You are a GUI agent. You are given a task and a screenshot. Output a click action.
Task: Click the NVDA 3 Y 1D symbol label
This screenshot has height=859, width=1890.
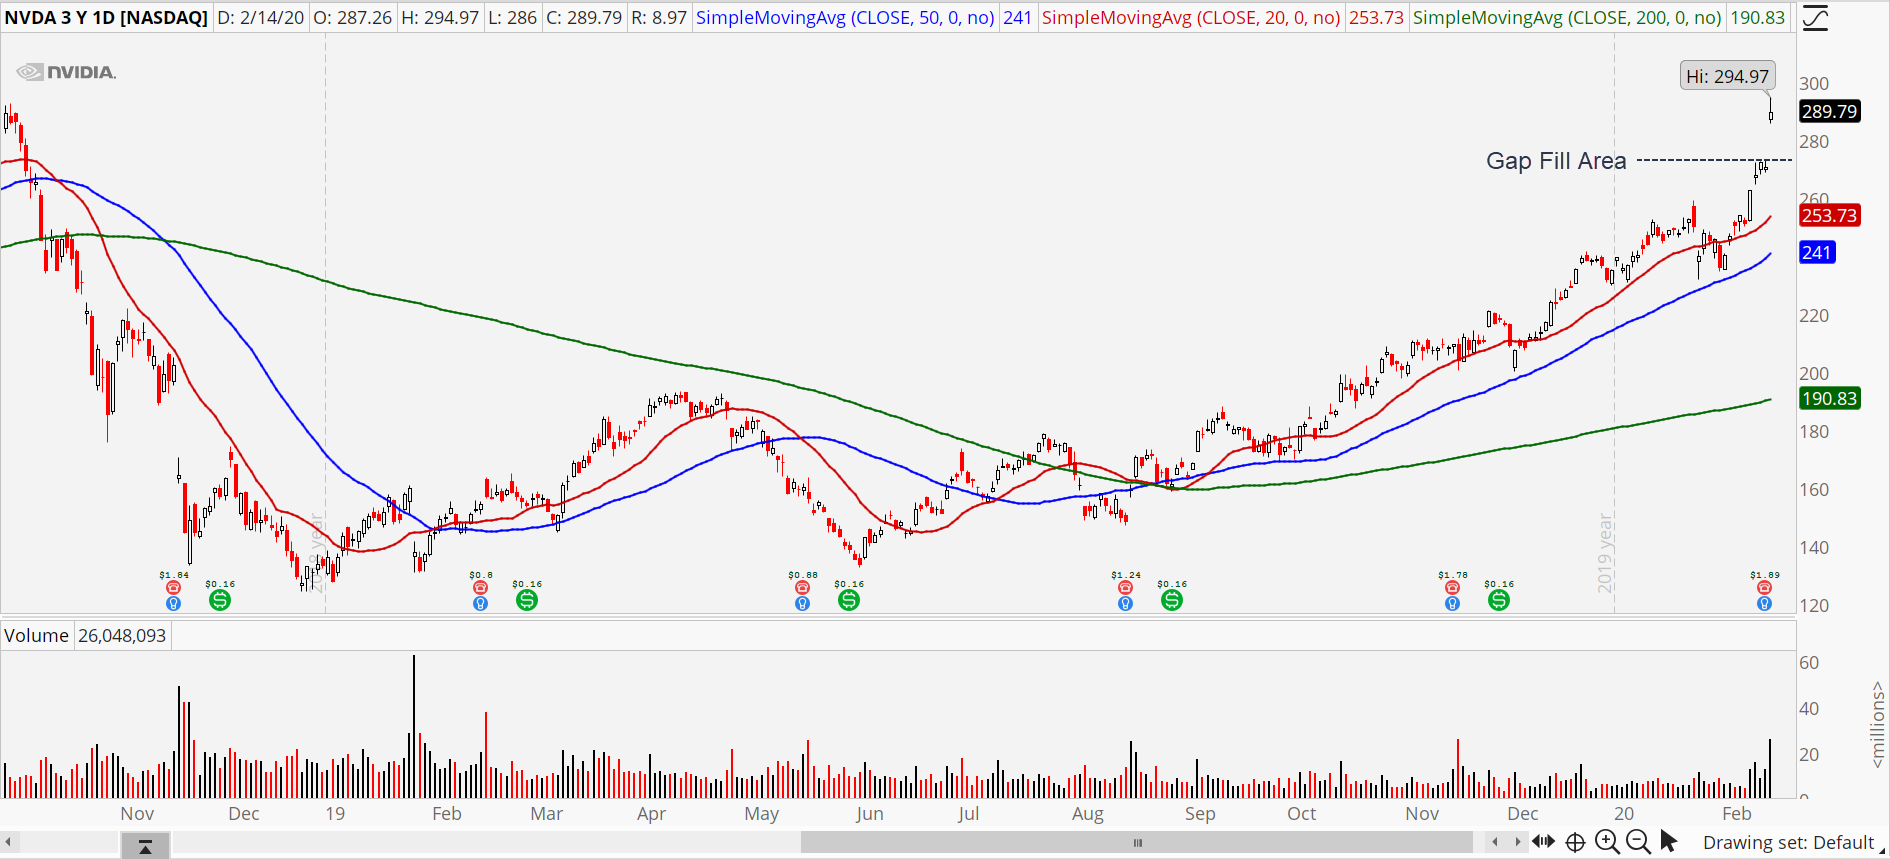point(106,17)
